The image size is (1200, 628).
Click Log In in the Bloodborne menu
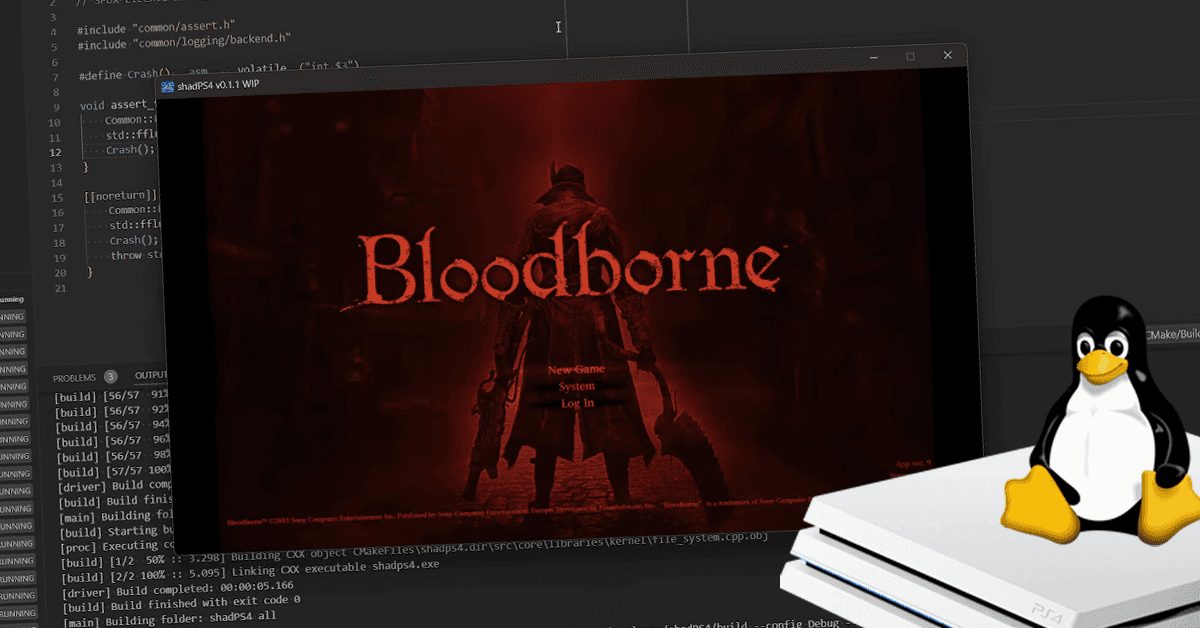[577, 402]
